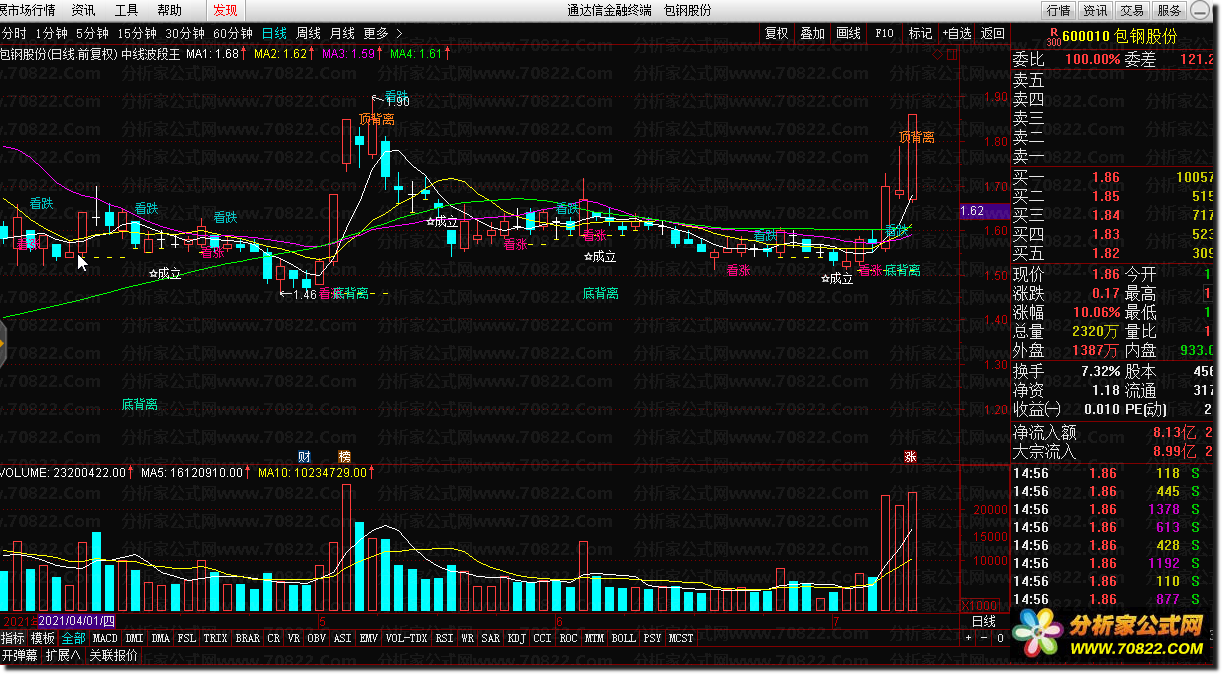Viewport: 1223px width, 674px height.
Task: Click the 画线 drawing button
Action: tap(849, 33)
